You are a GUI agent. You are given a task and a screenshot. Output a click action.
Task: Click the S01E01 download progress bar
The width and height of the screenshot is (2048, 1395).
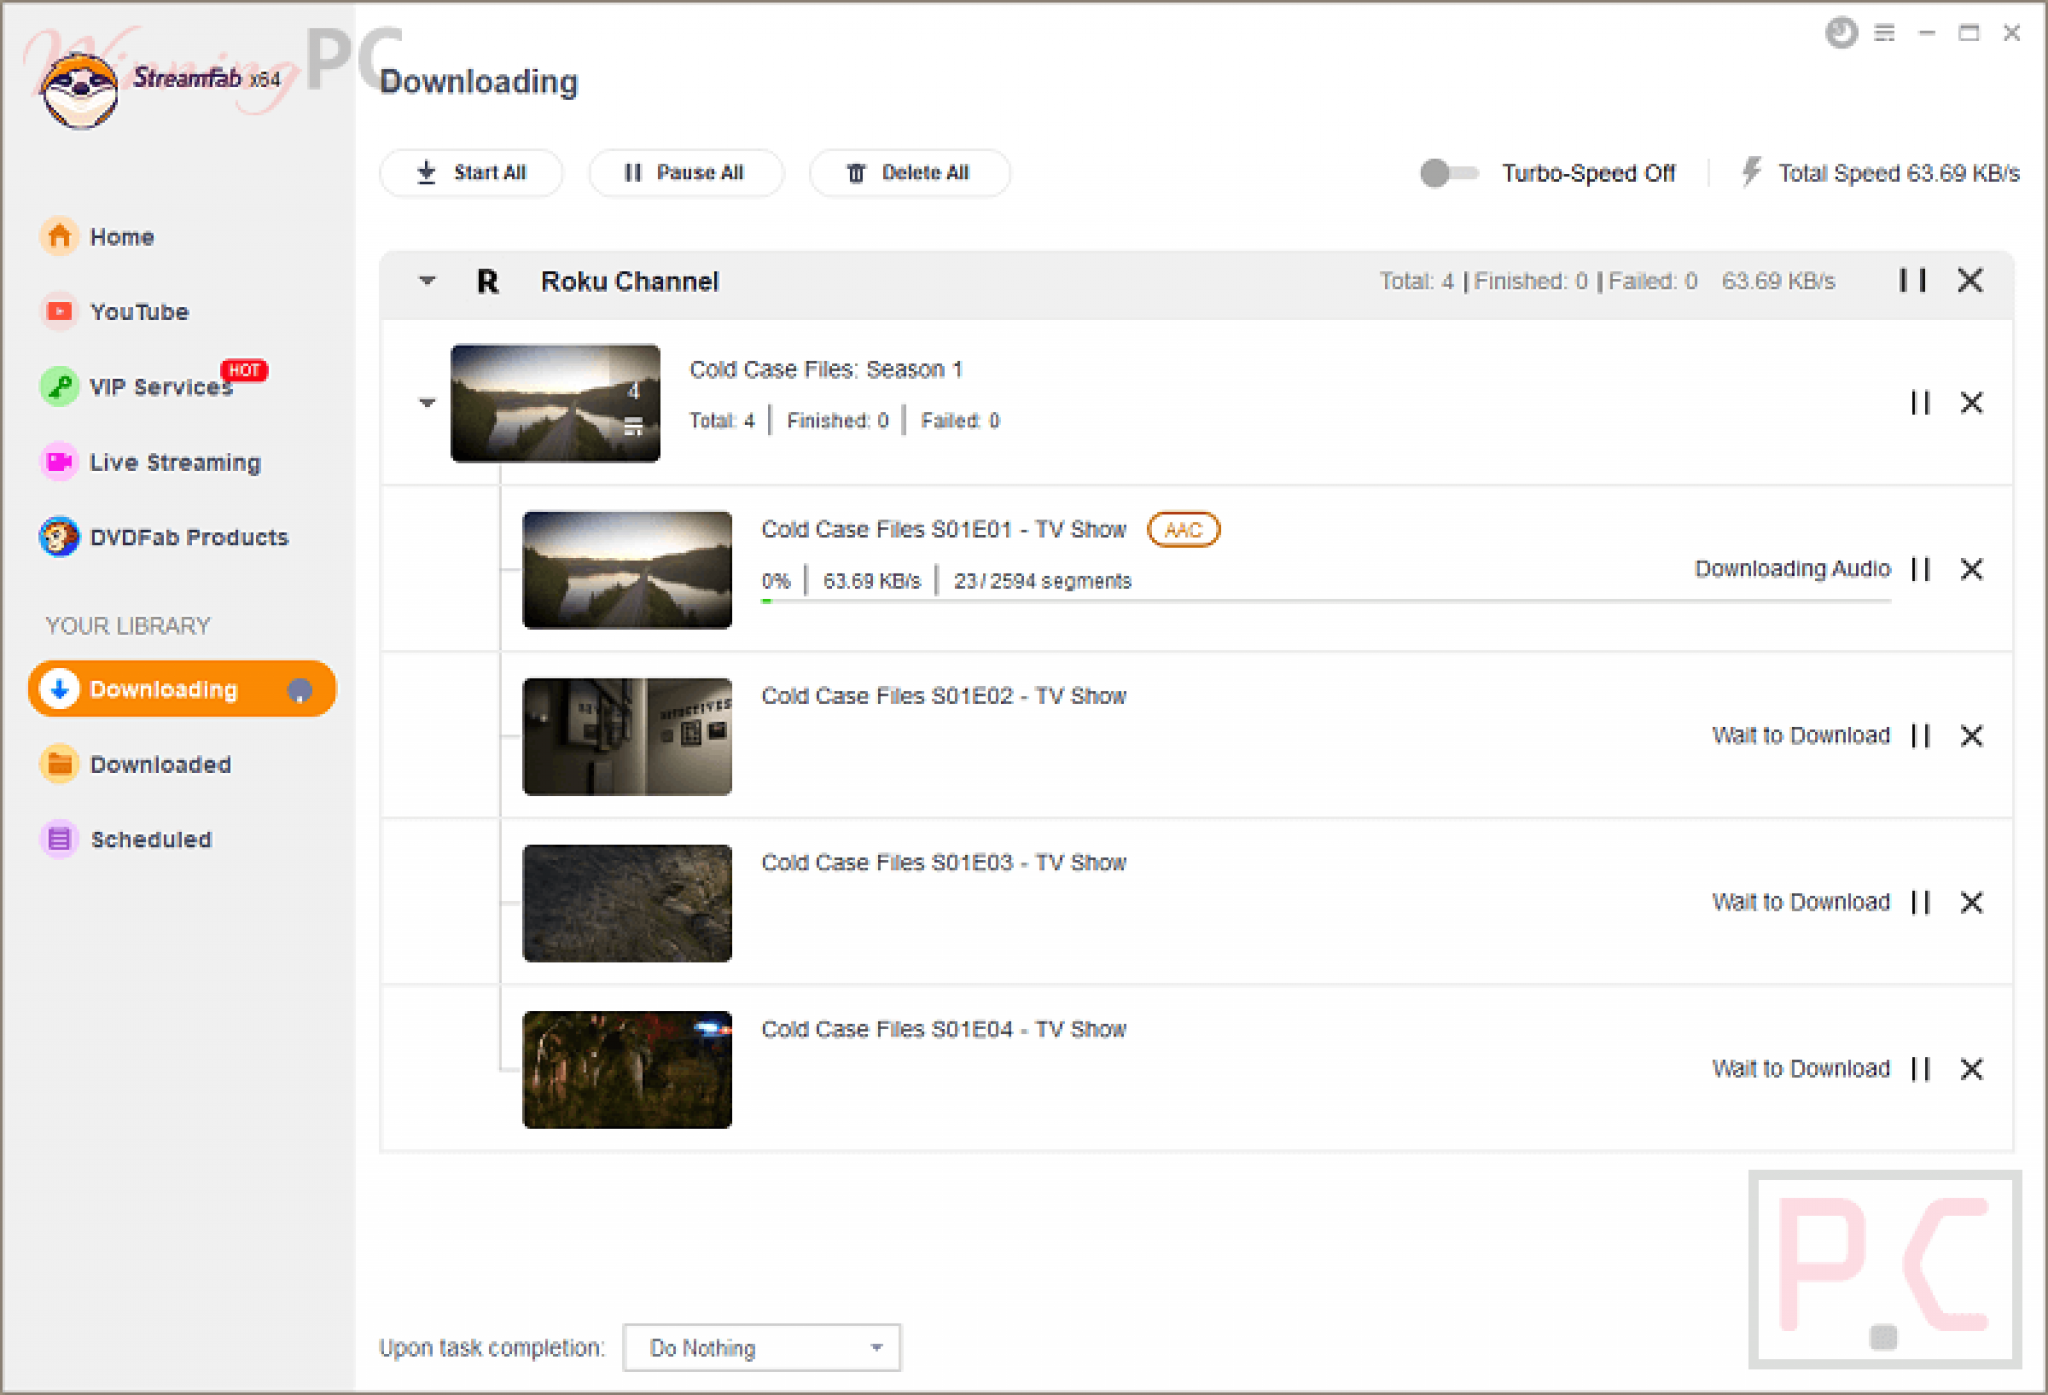click(1326, 601)
